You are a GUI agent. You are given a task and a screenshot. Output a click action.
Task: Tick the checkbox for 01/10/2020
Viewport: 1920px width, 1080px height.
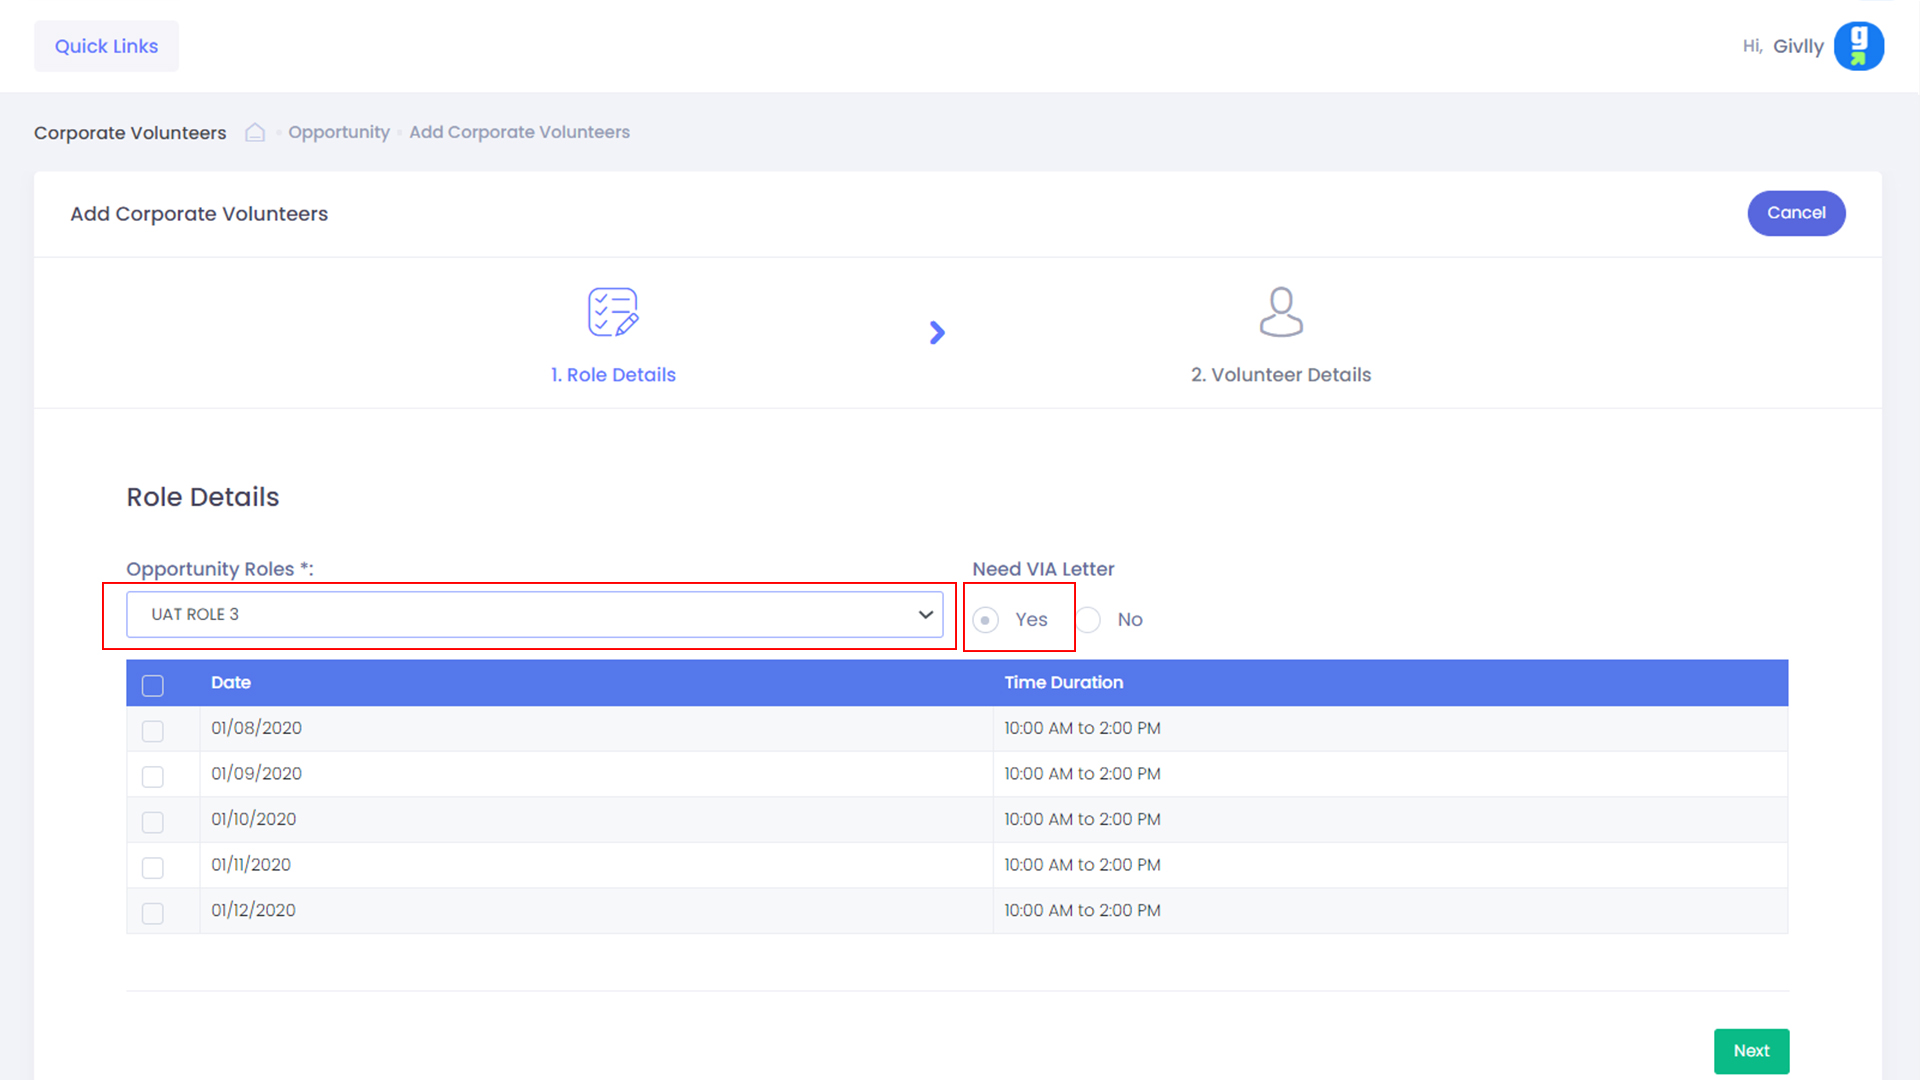click(x=153, y=822)
